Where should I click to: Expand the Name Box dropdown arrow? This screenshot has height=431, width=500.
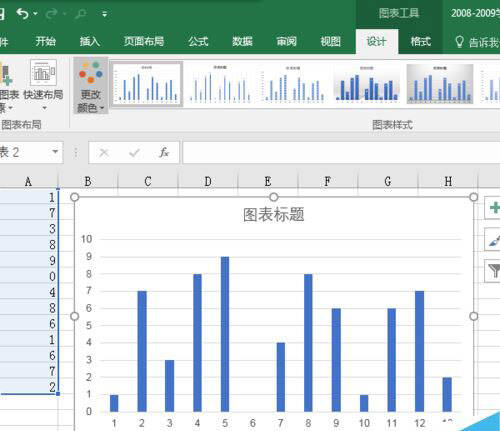(x=55, y=152)
